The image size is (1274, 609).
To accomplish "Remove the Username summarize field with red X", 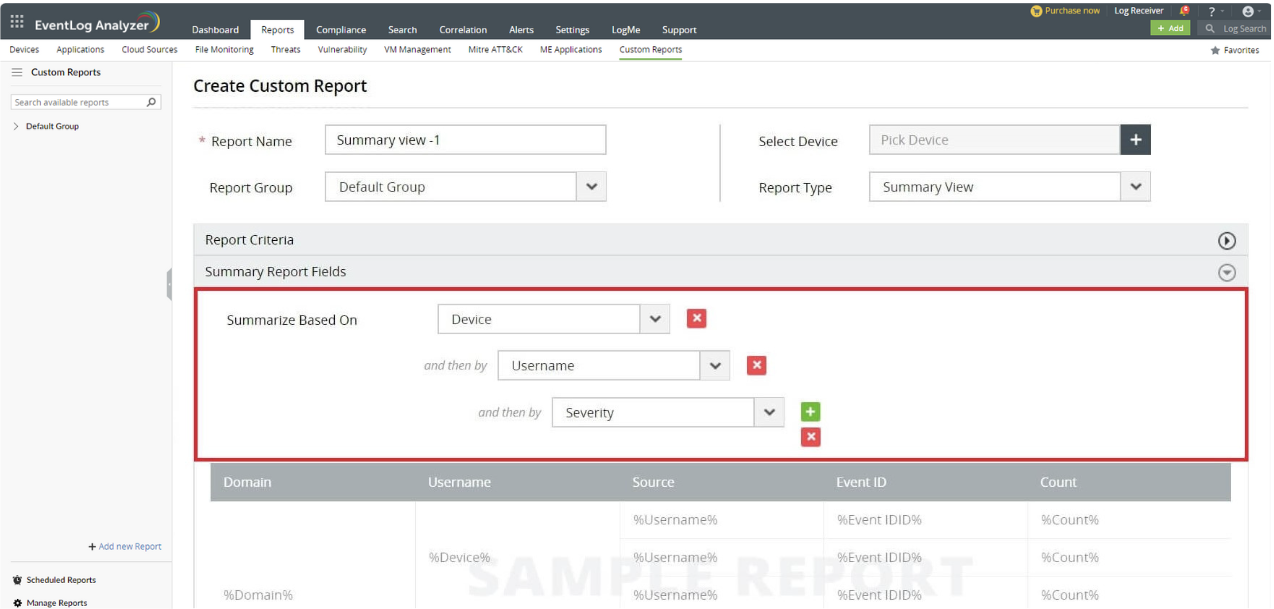I will (x=757, y=366).
